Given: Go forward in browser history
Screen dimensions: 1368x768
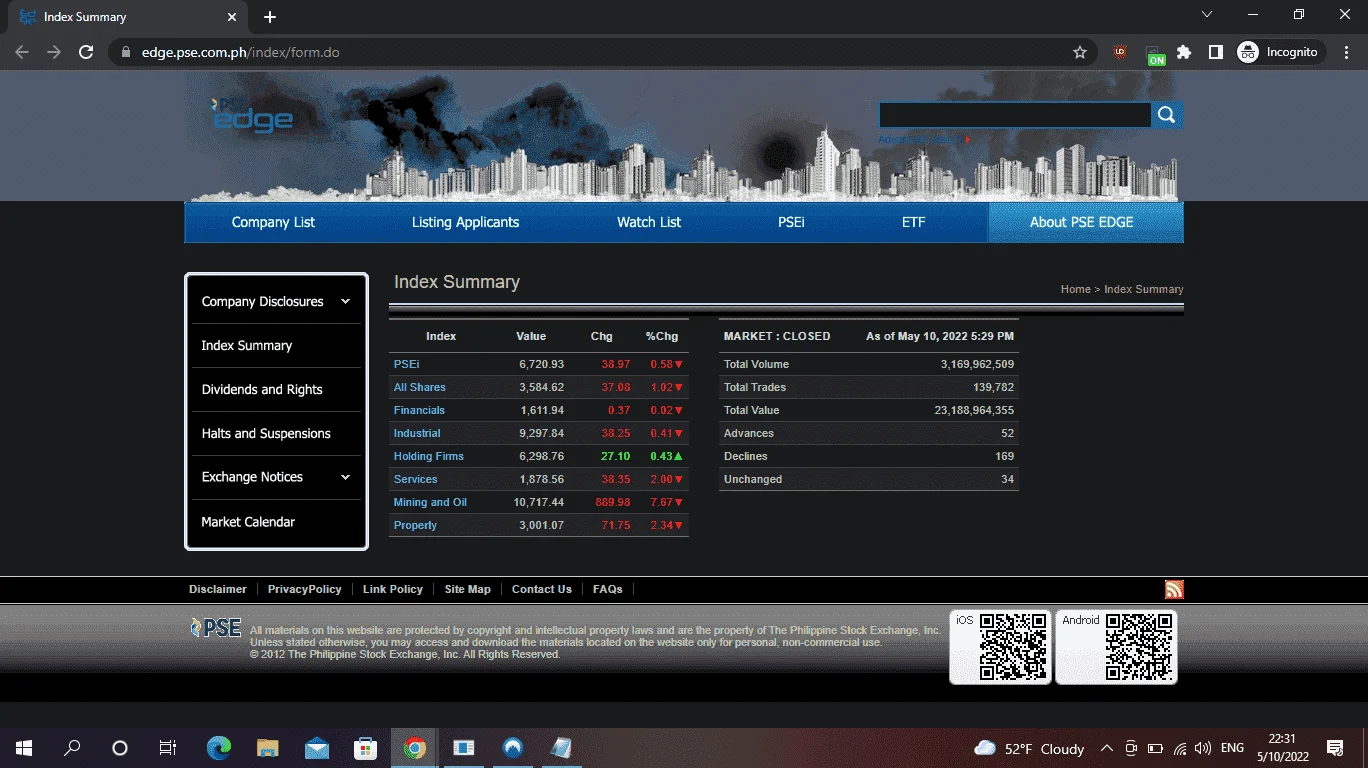Looking at the screenshot, I should [54, 52].
